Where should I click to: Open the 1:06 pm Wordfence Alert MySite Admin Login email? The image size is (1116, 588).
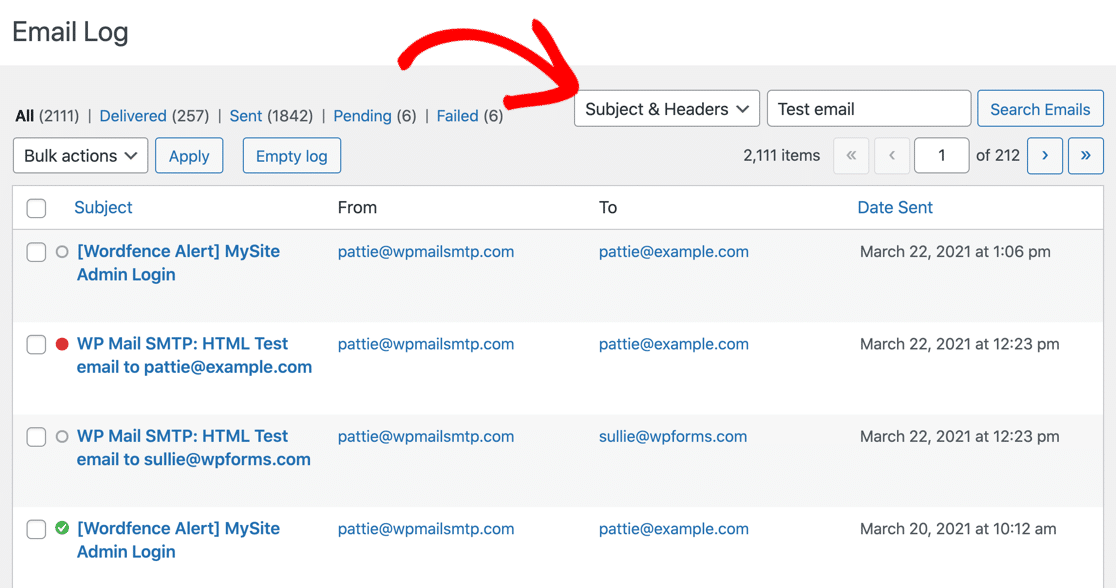click(178, 263)
